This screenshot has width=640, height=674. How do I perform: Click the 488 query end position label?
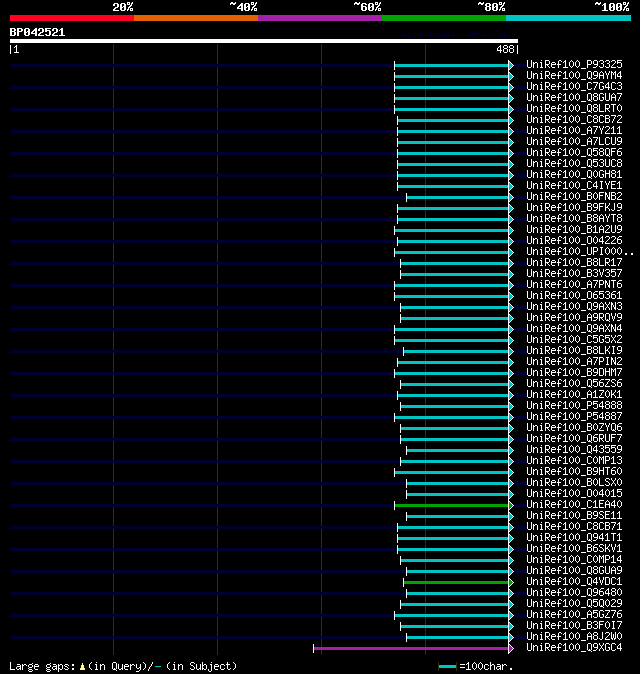505,49
